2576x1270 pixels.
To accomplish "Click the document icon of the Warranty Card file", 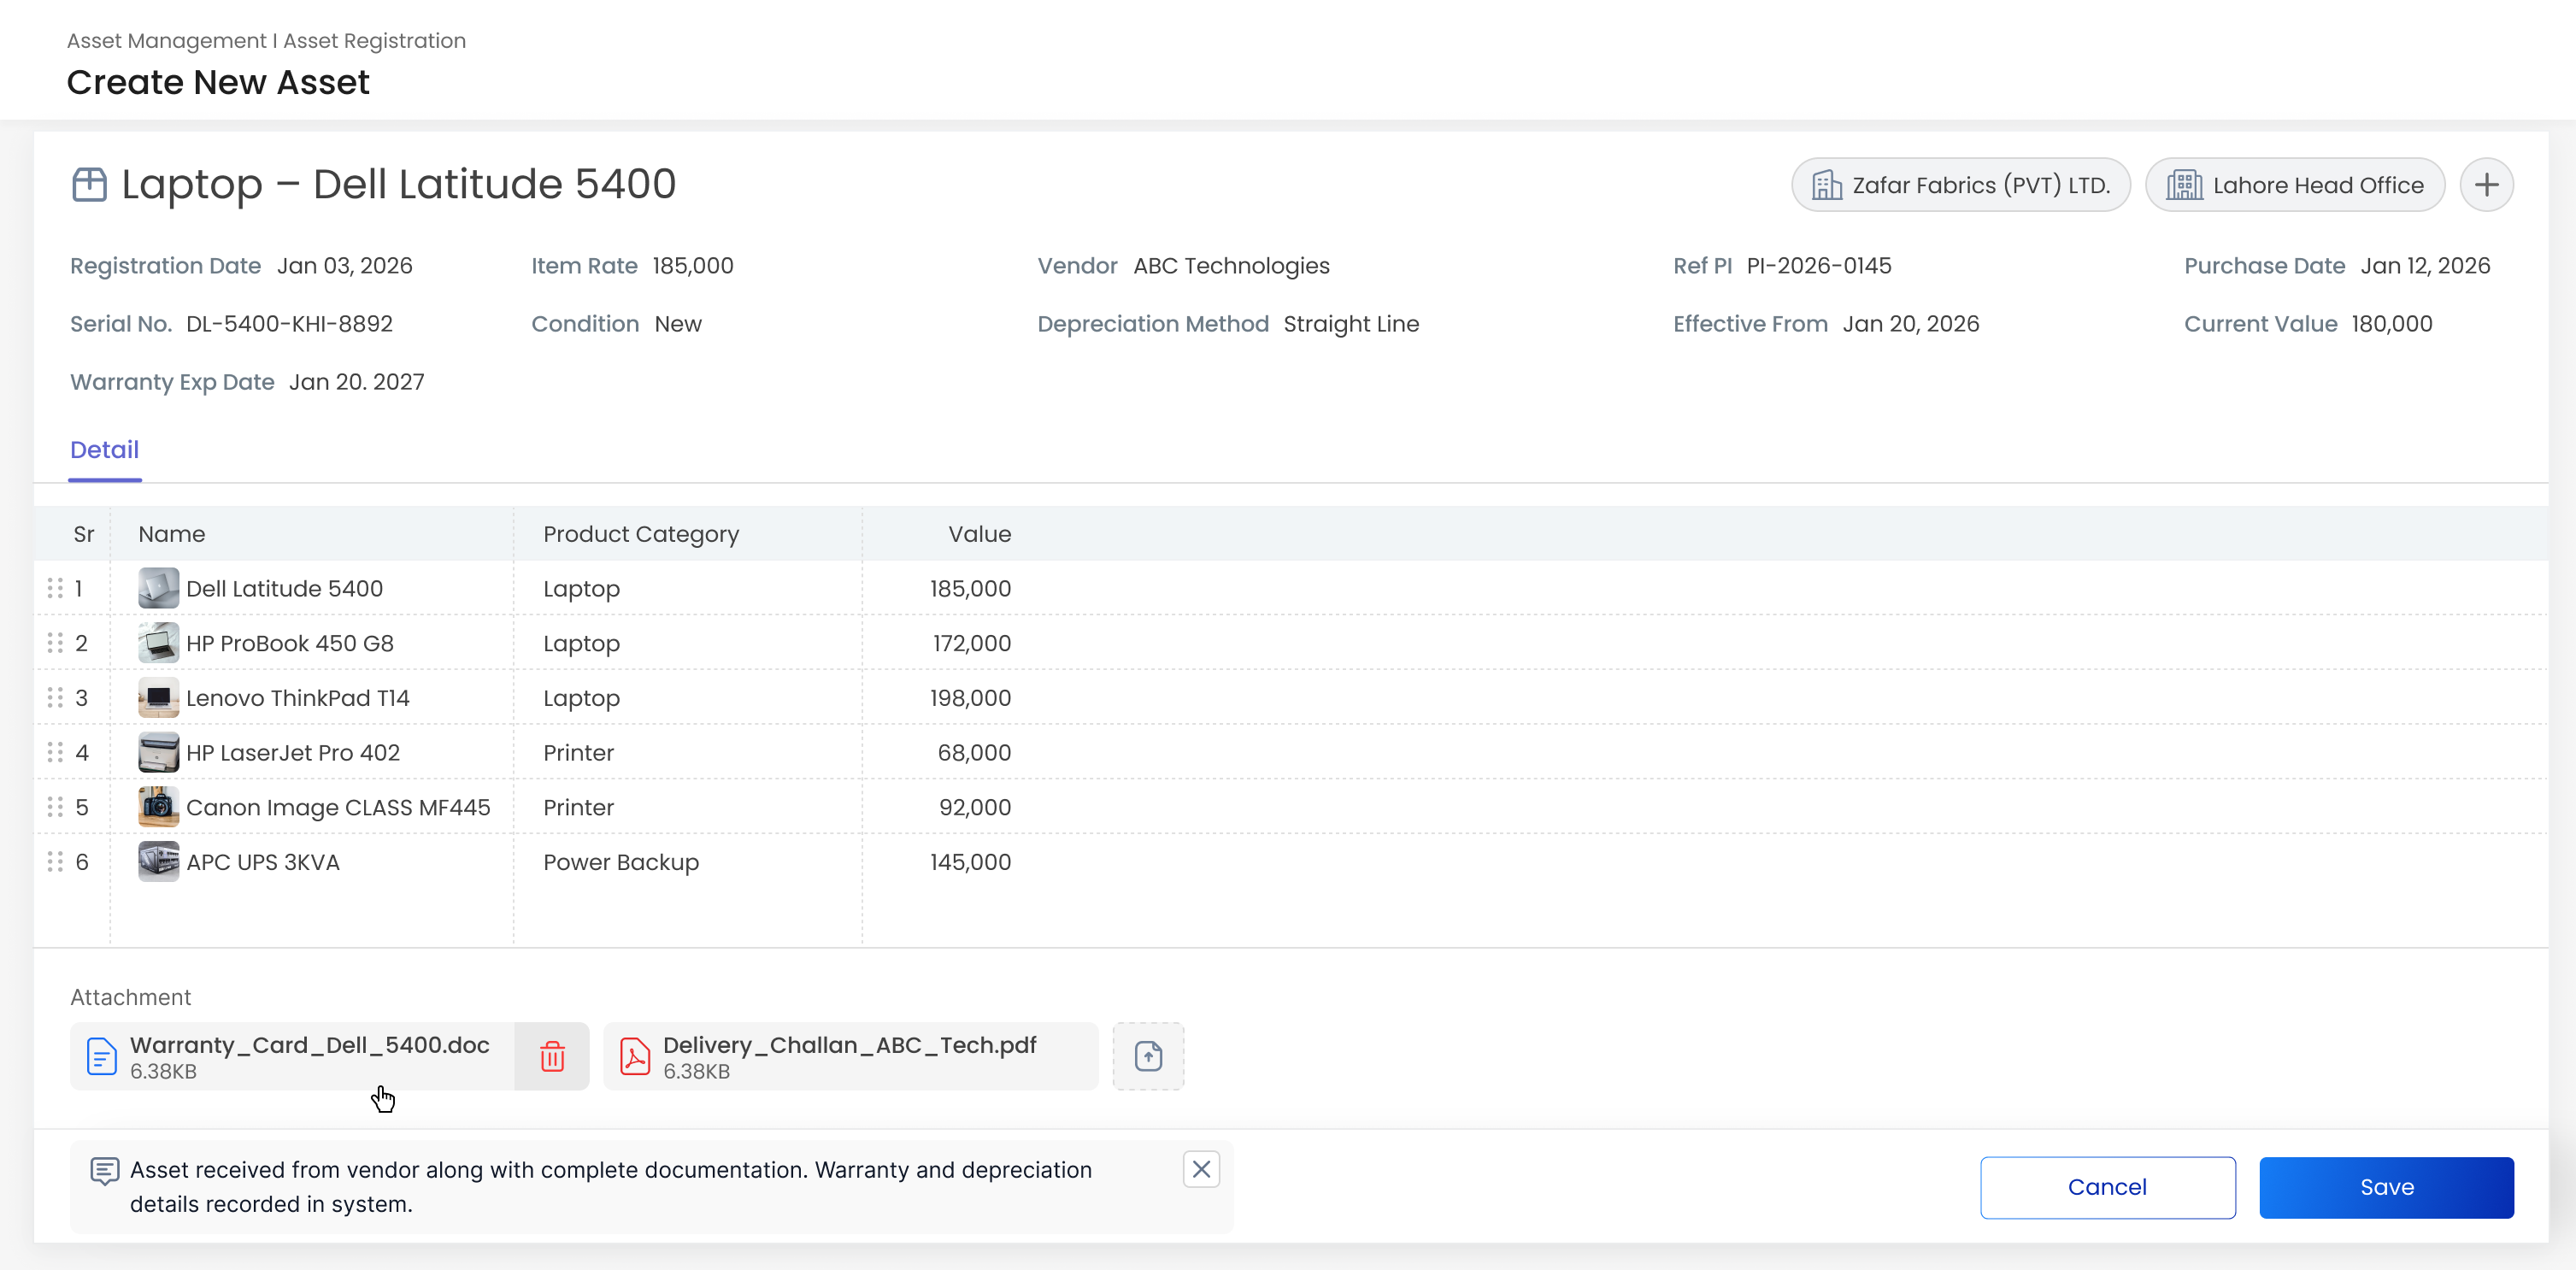I will 101,1056.
